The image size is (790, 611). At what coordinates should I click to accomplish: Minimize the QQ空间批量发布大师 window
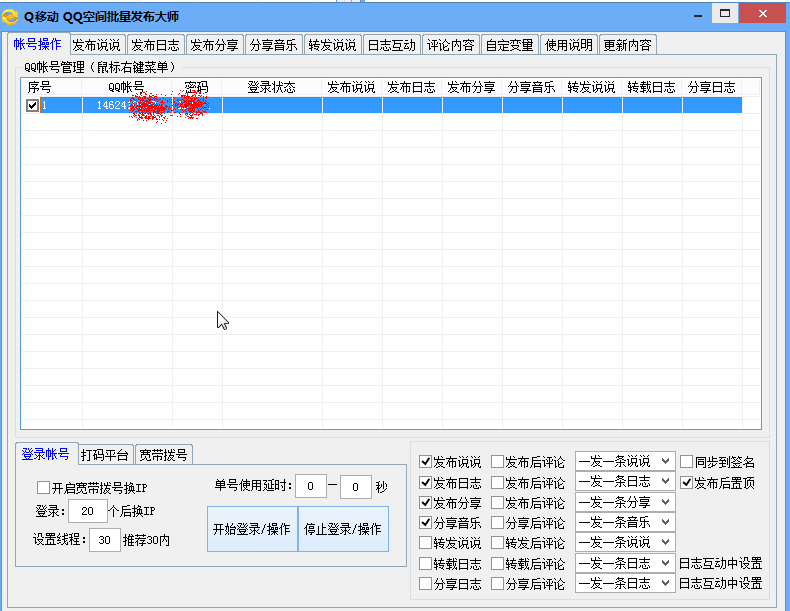[x=698, y=16]
